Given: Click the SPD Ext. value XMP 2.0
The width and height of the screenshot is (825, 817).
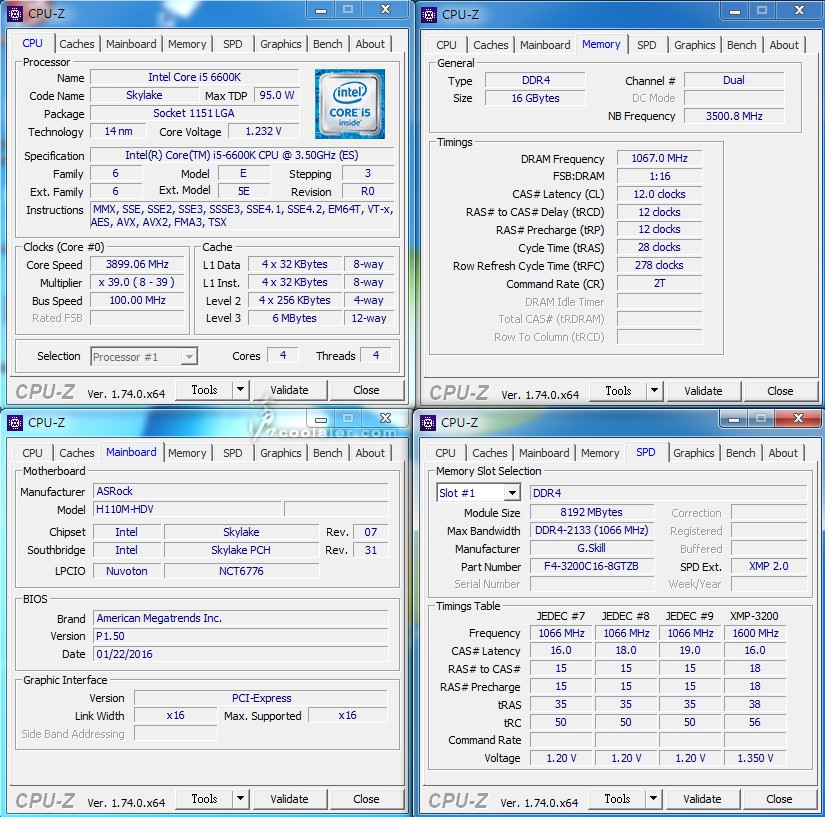Looking at the screenshot, I should (769, 566).
